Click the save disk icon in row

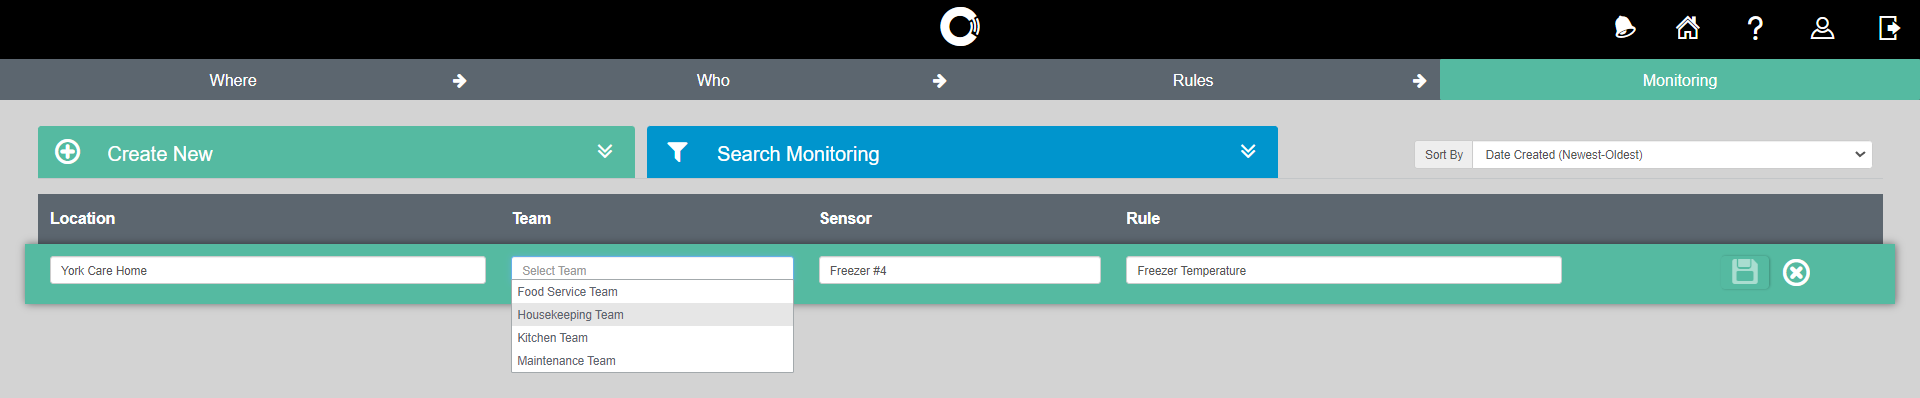pyautogui.click(x=1745, y=272)
